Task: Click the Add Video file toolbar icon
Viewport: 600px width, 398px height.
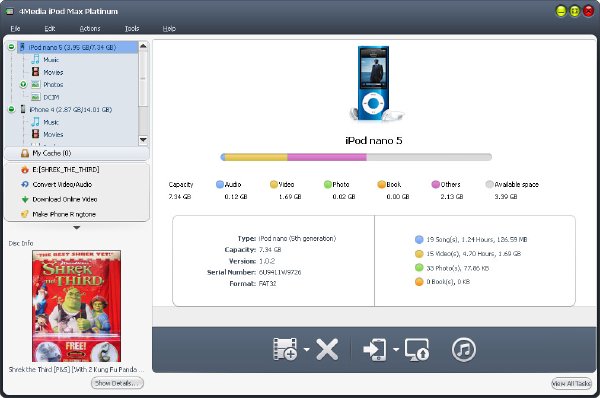Action: click(x=285, y=349)
